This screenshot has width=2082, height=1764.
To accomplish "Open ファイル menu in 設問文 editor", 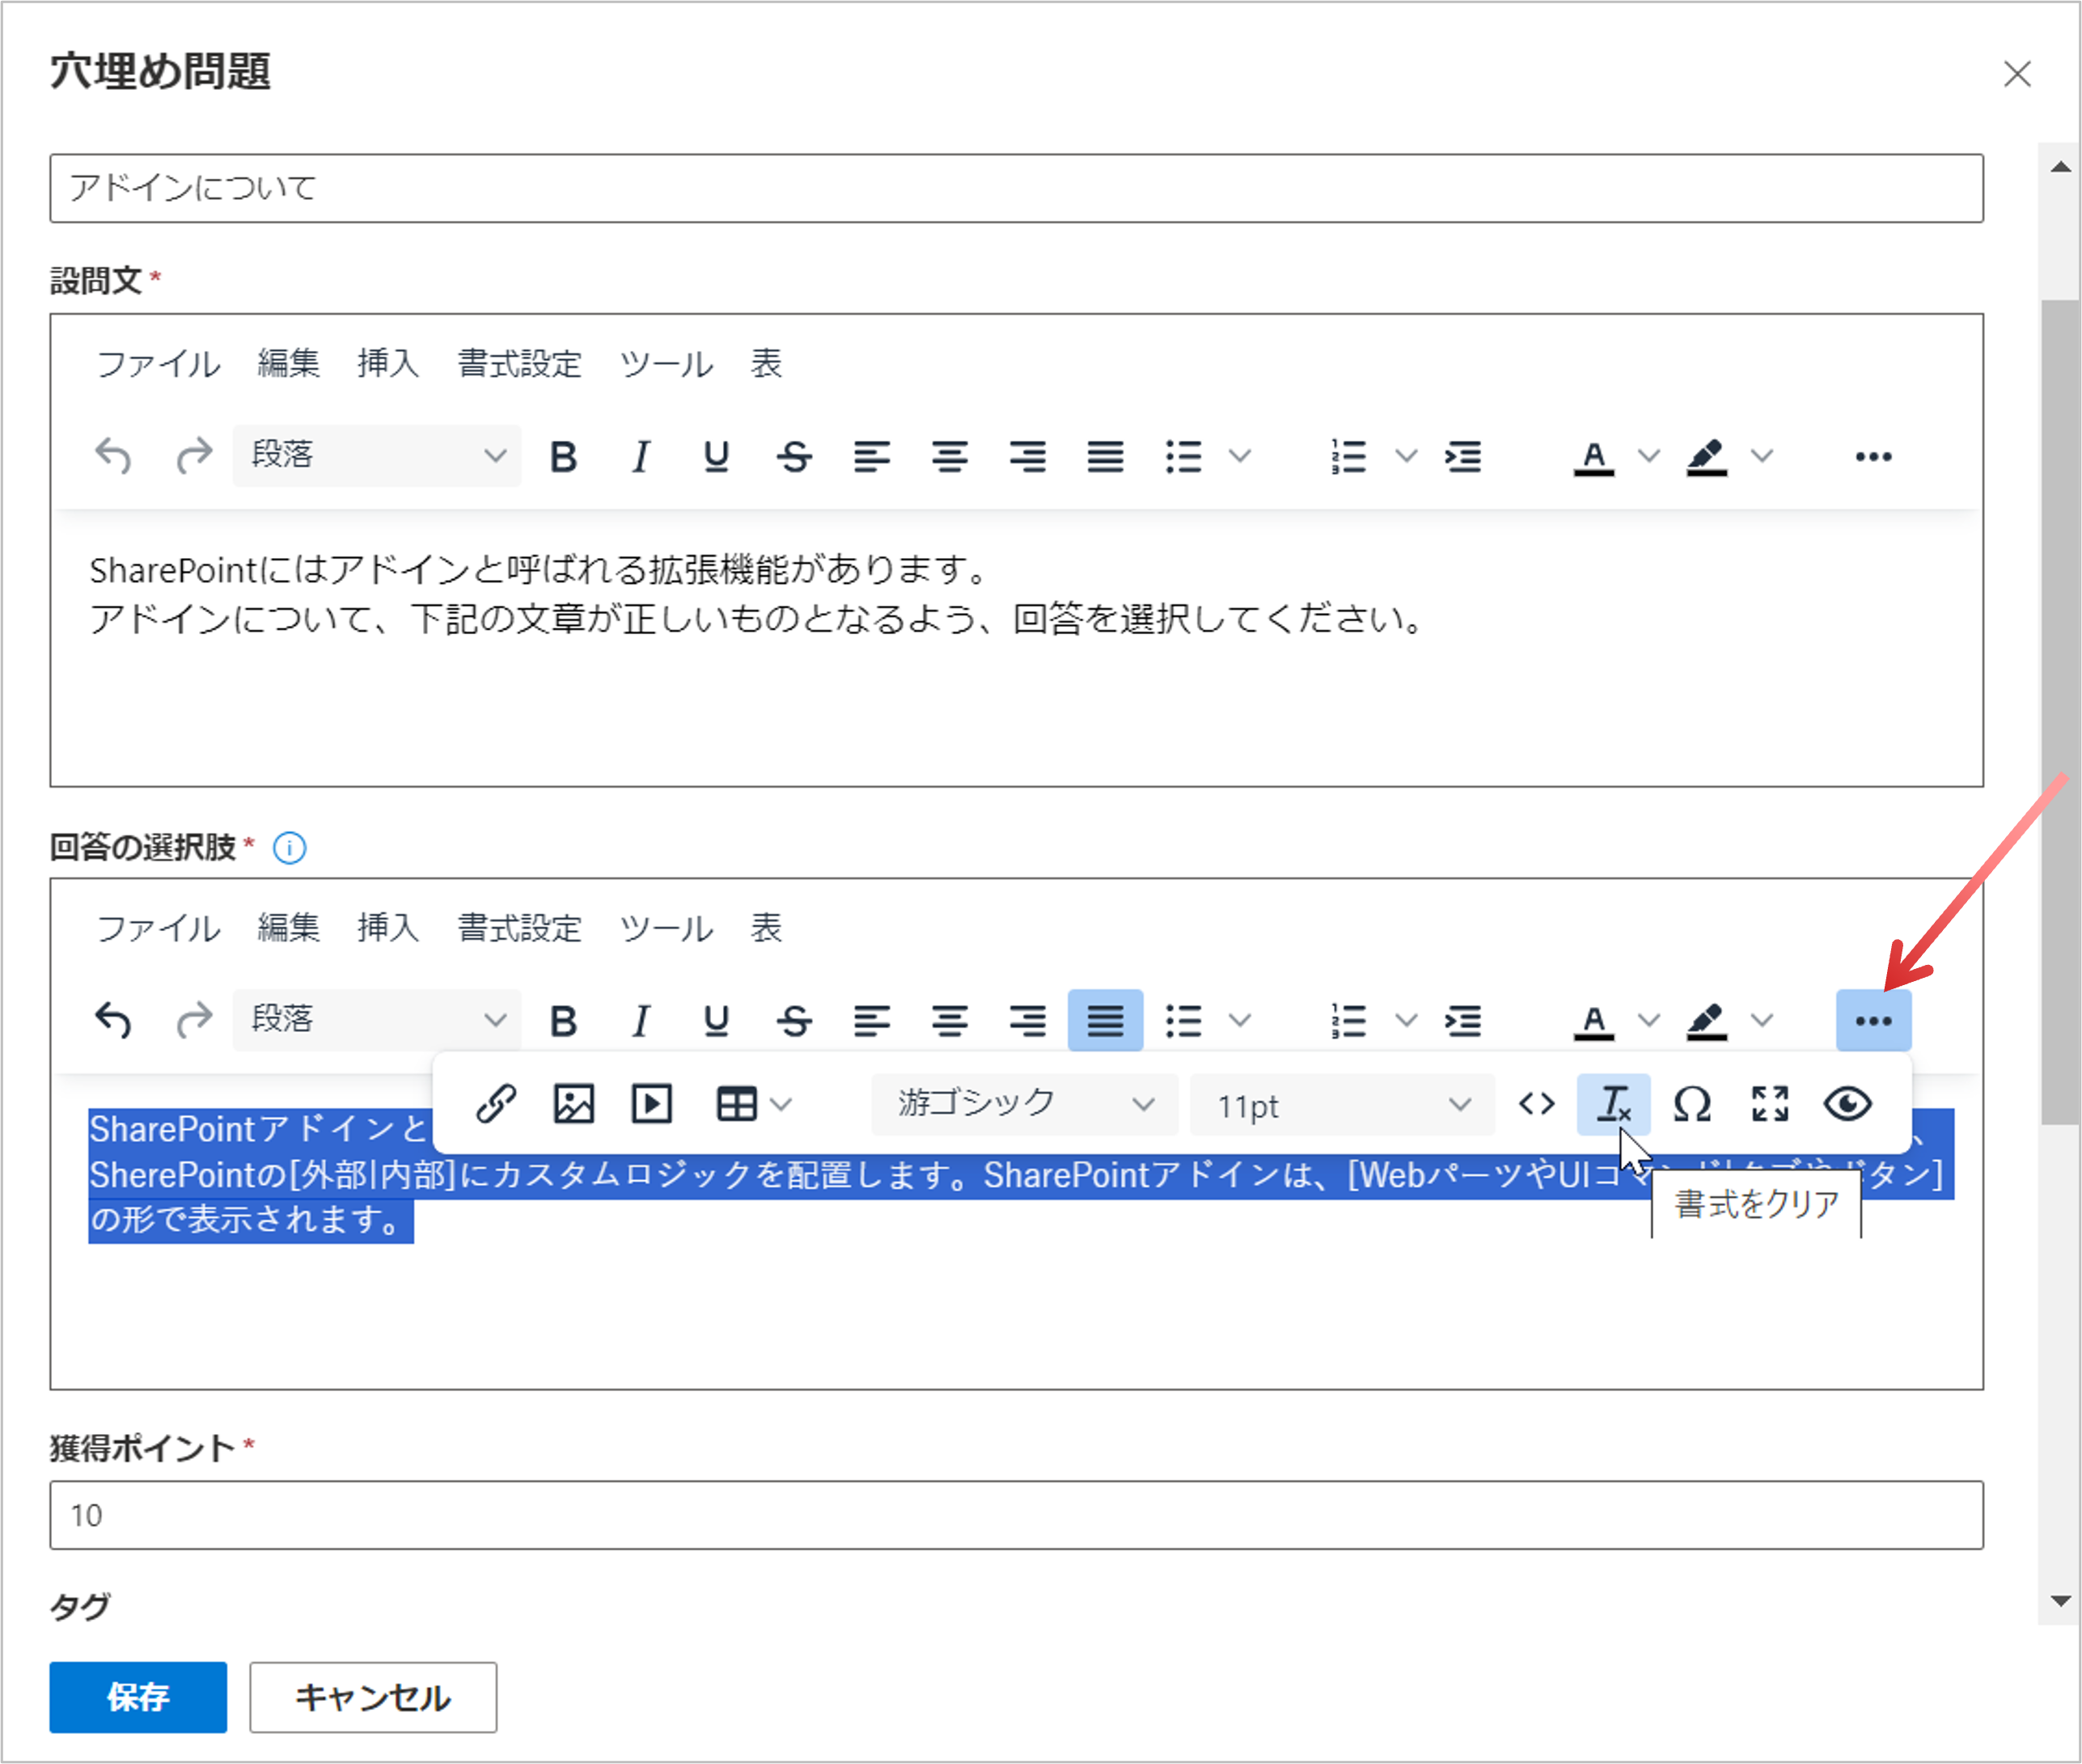I will click(158, 364).
